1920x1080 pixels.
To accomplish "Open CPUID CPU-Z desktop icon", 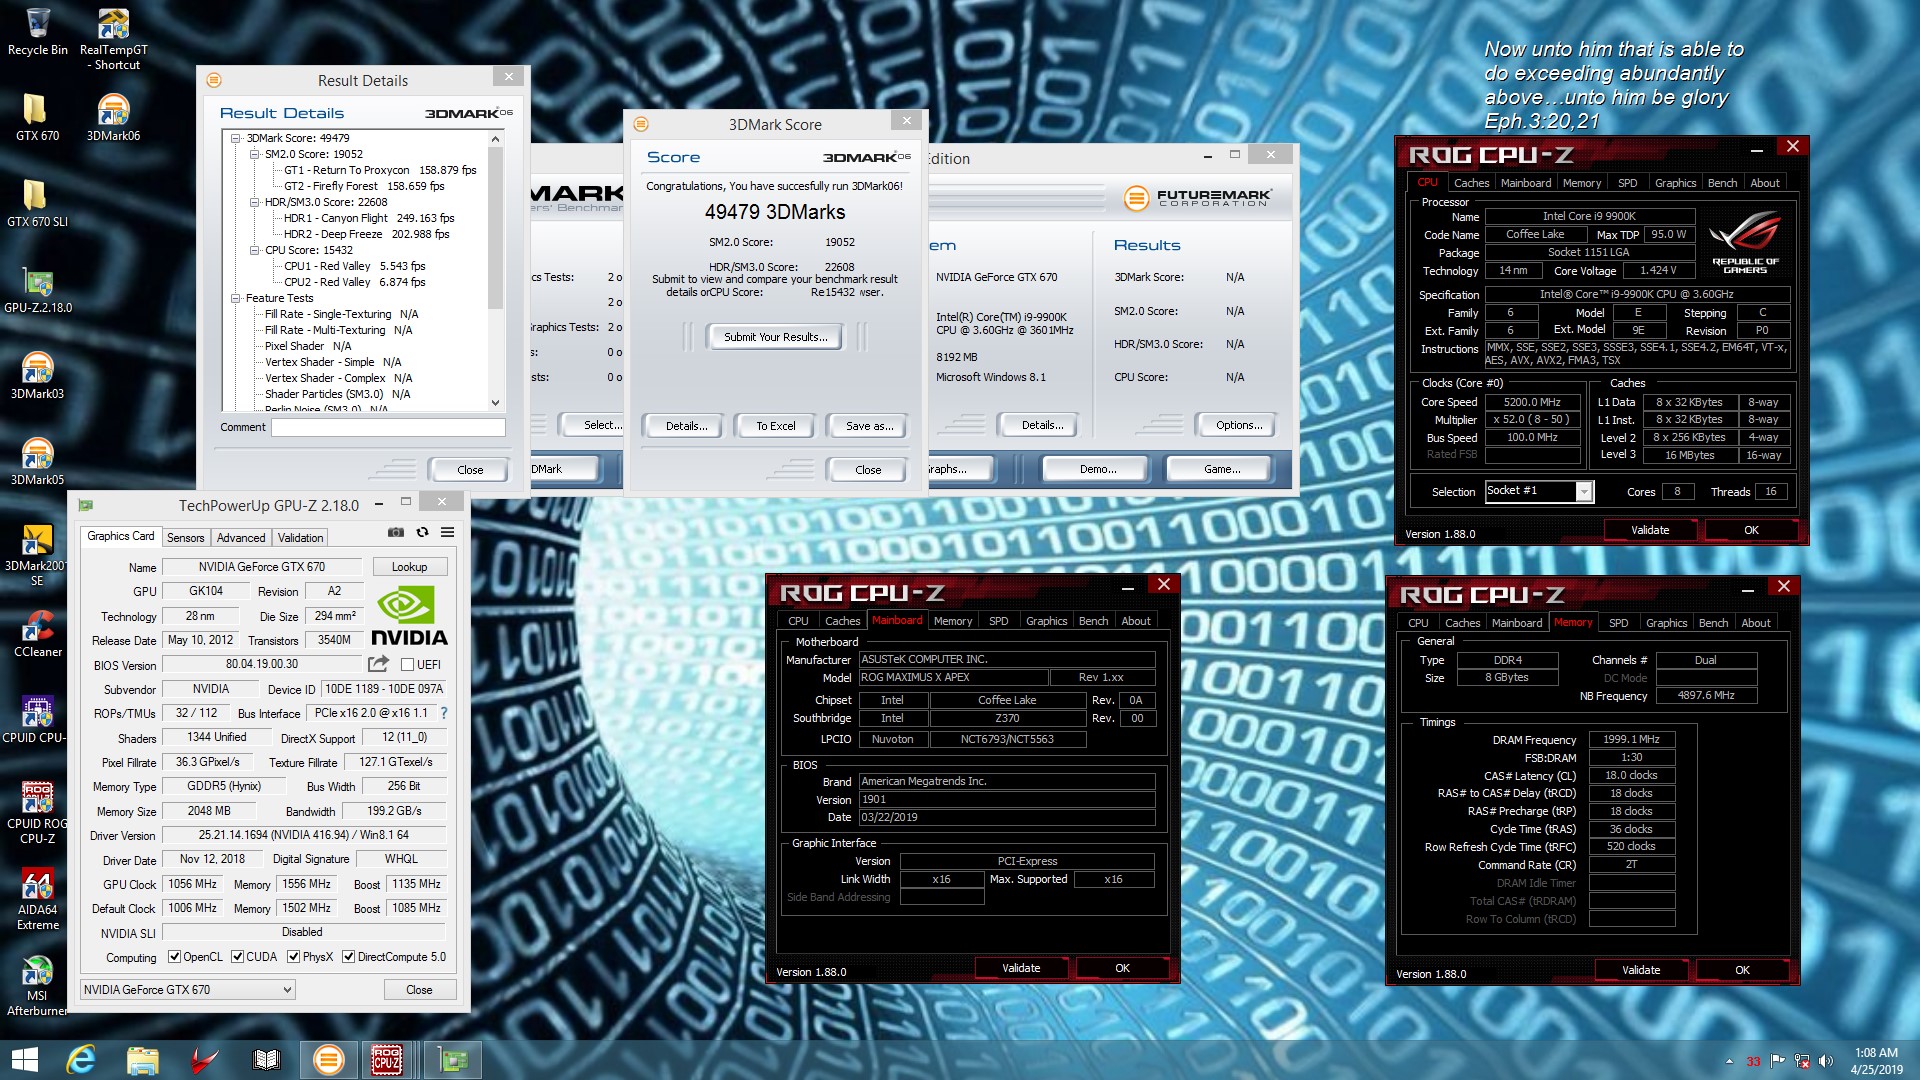I will (x=38, y=719).
